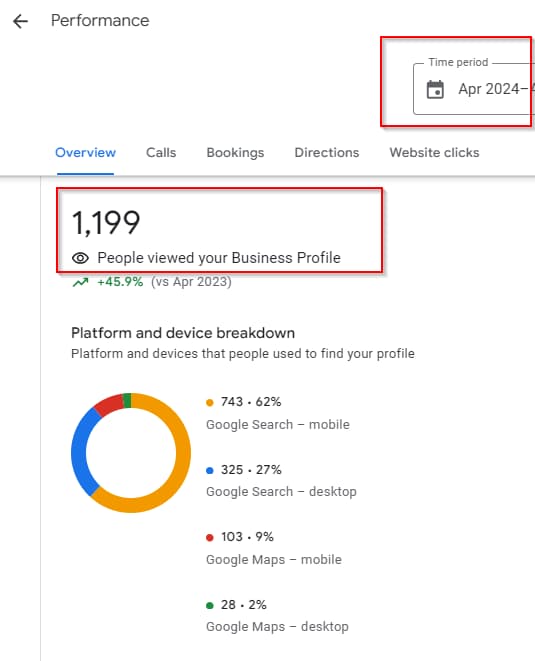Go back using the left arrow
This screenshot has height=661, width=535.
coord(20,21)
